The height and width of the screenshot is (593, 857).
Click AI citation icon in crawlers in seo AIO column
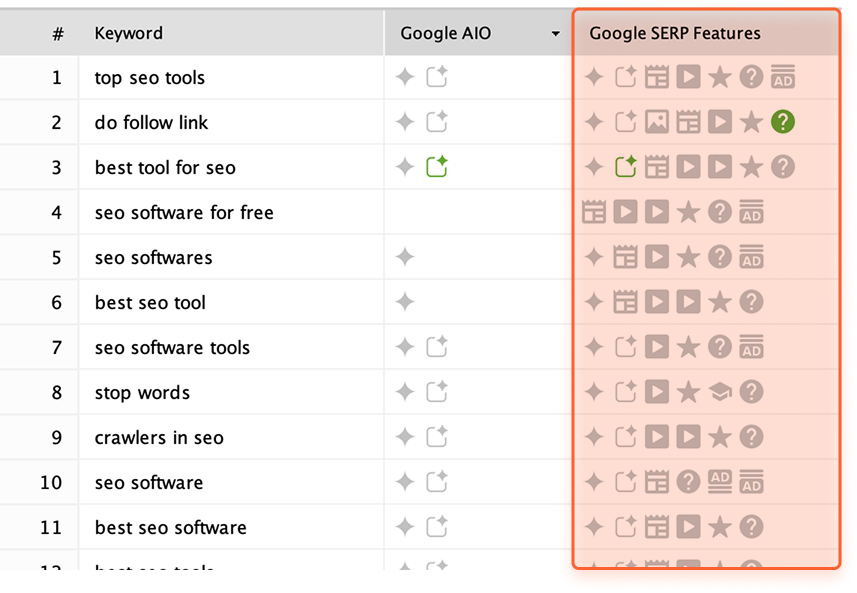tap(437, 437)
